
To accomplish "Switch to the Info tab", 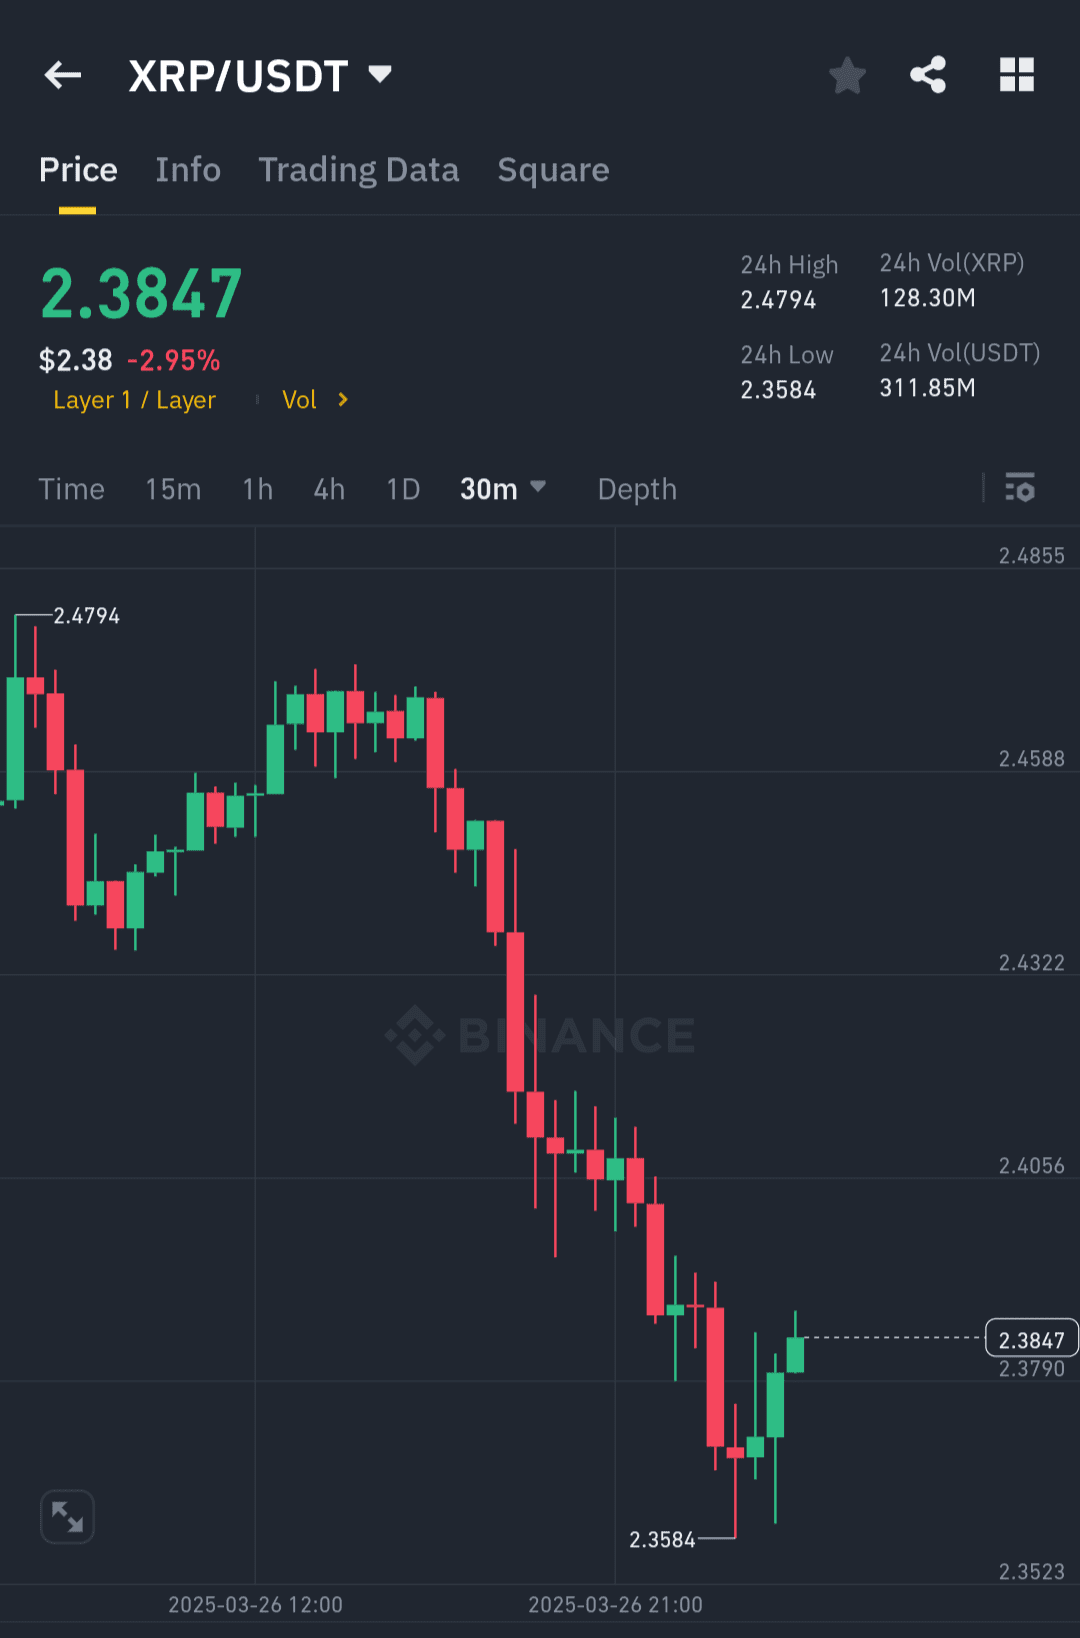I will (188, 170).
